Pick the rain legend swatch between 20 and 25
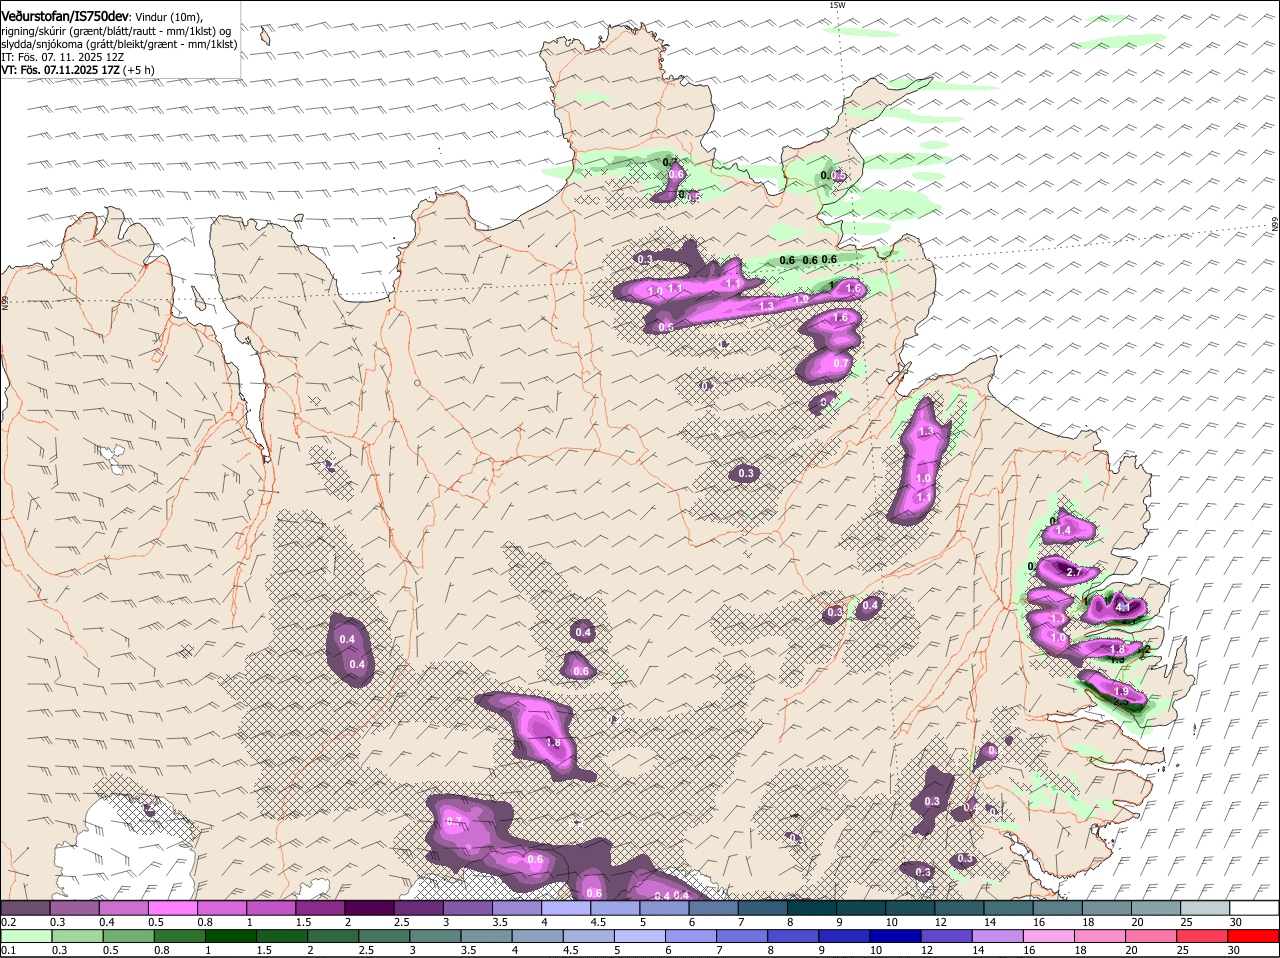Viewport: 1280px width, 958px height. [1152, 937]
